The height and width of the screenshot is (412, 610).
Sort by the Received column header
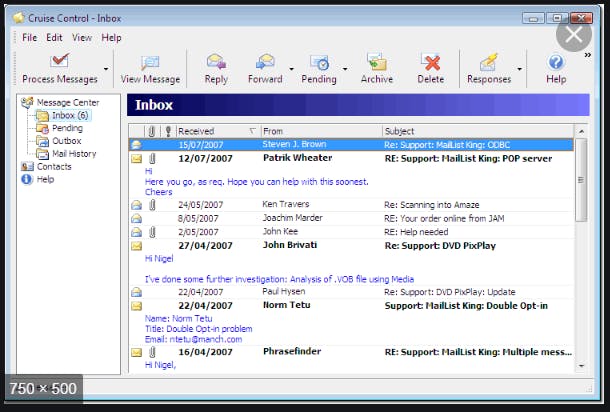pyautogui.click(x=217, y=131)
